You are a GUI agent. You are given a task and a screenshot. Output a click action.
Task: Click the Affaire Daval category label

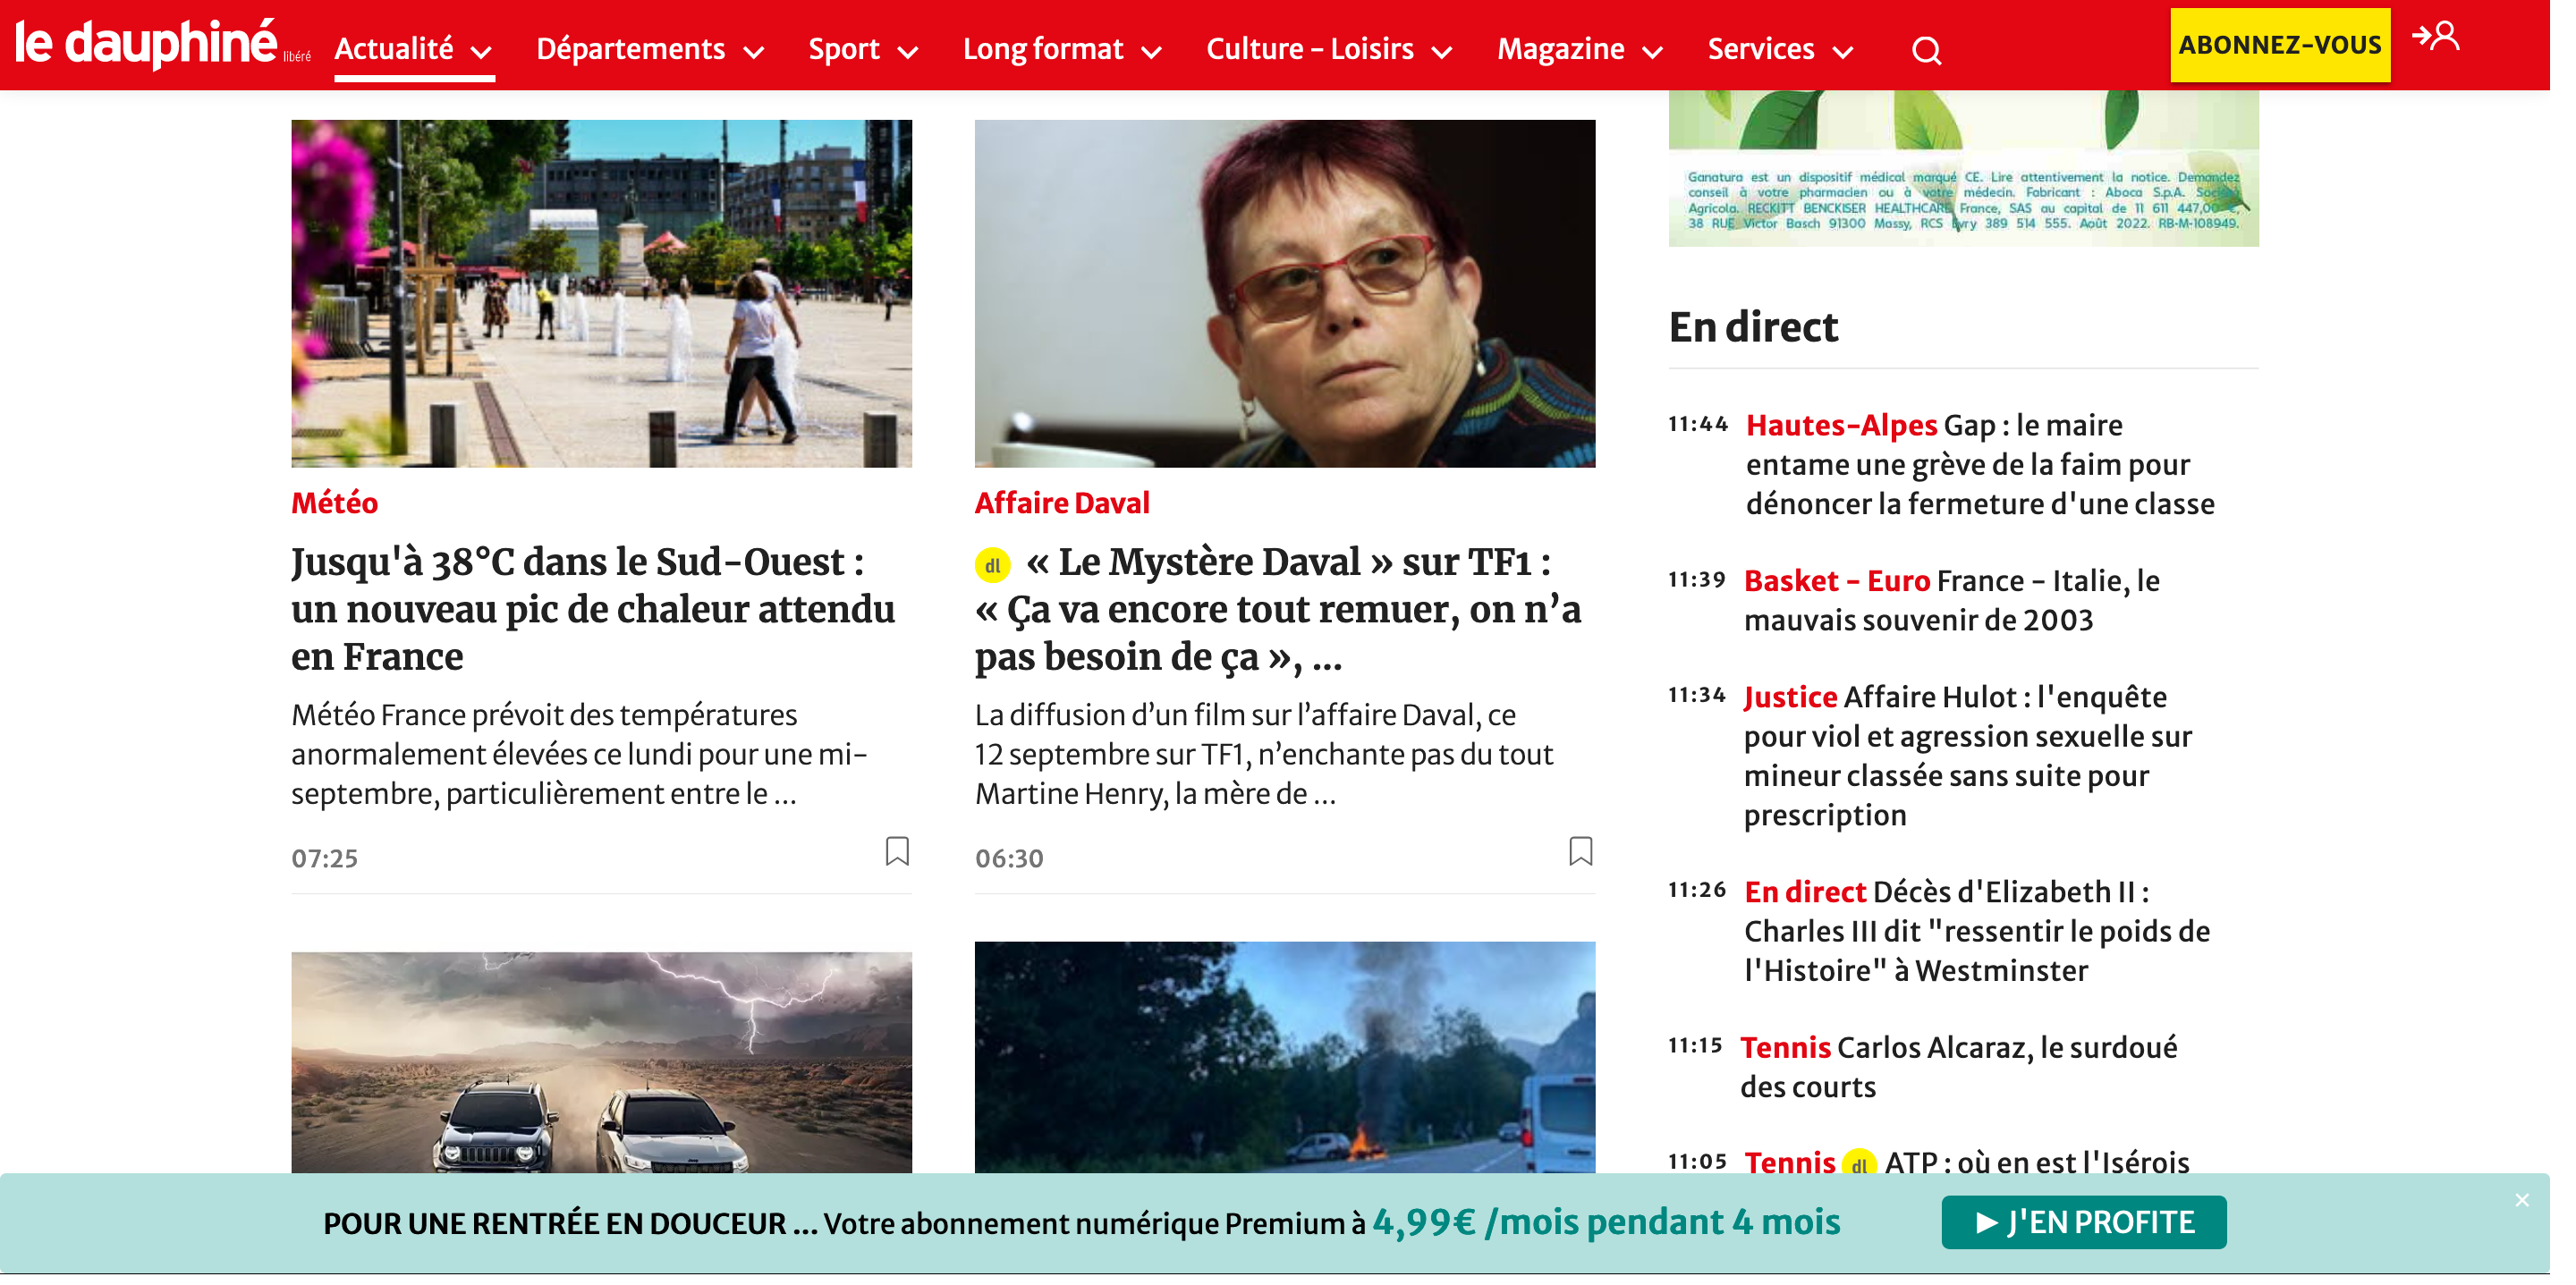[1062, 503]
